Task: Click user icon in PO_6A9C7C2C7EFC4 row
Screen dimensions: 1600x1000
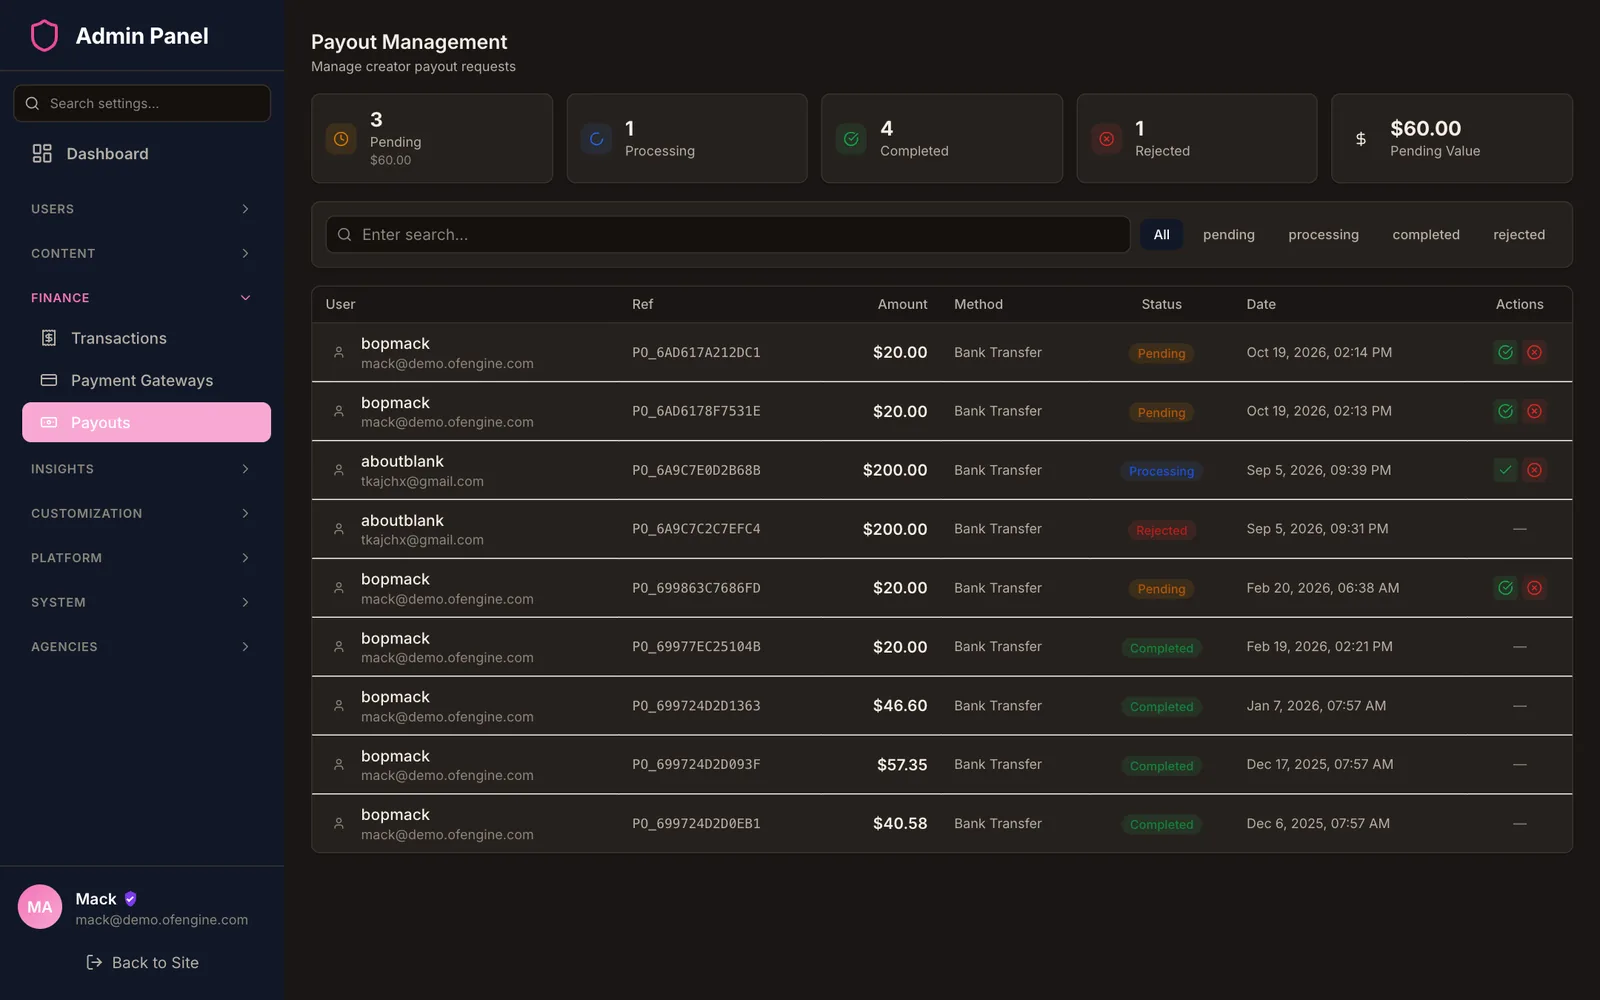Action: click(339, 529)
